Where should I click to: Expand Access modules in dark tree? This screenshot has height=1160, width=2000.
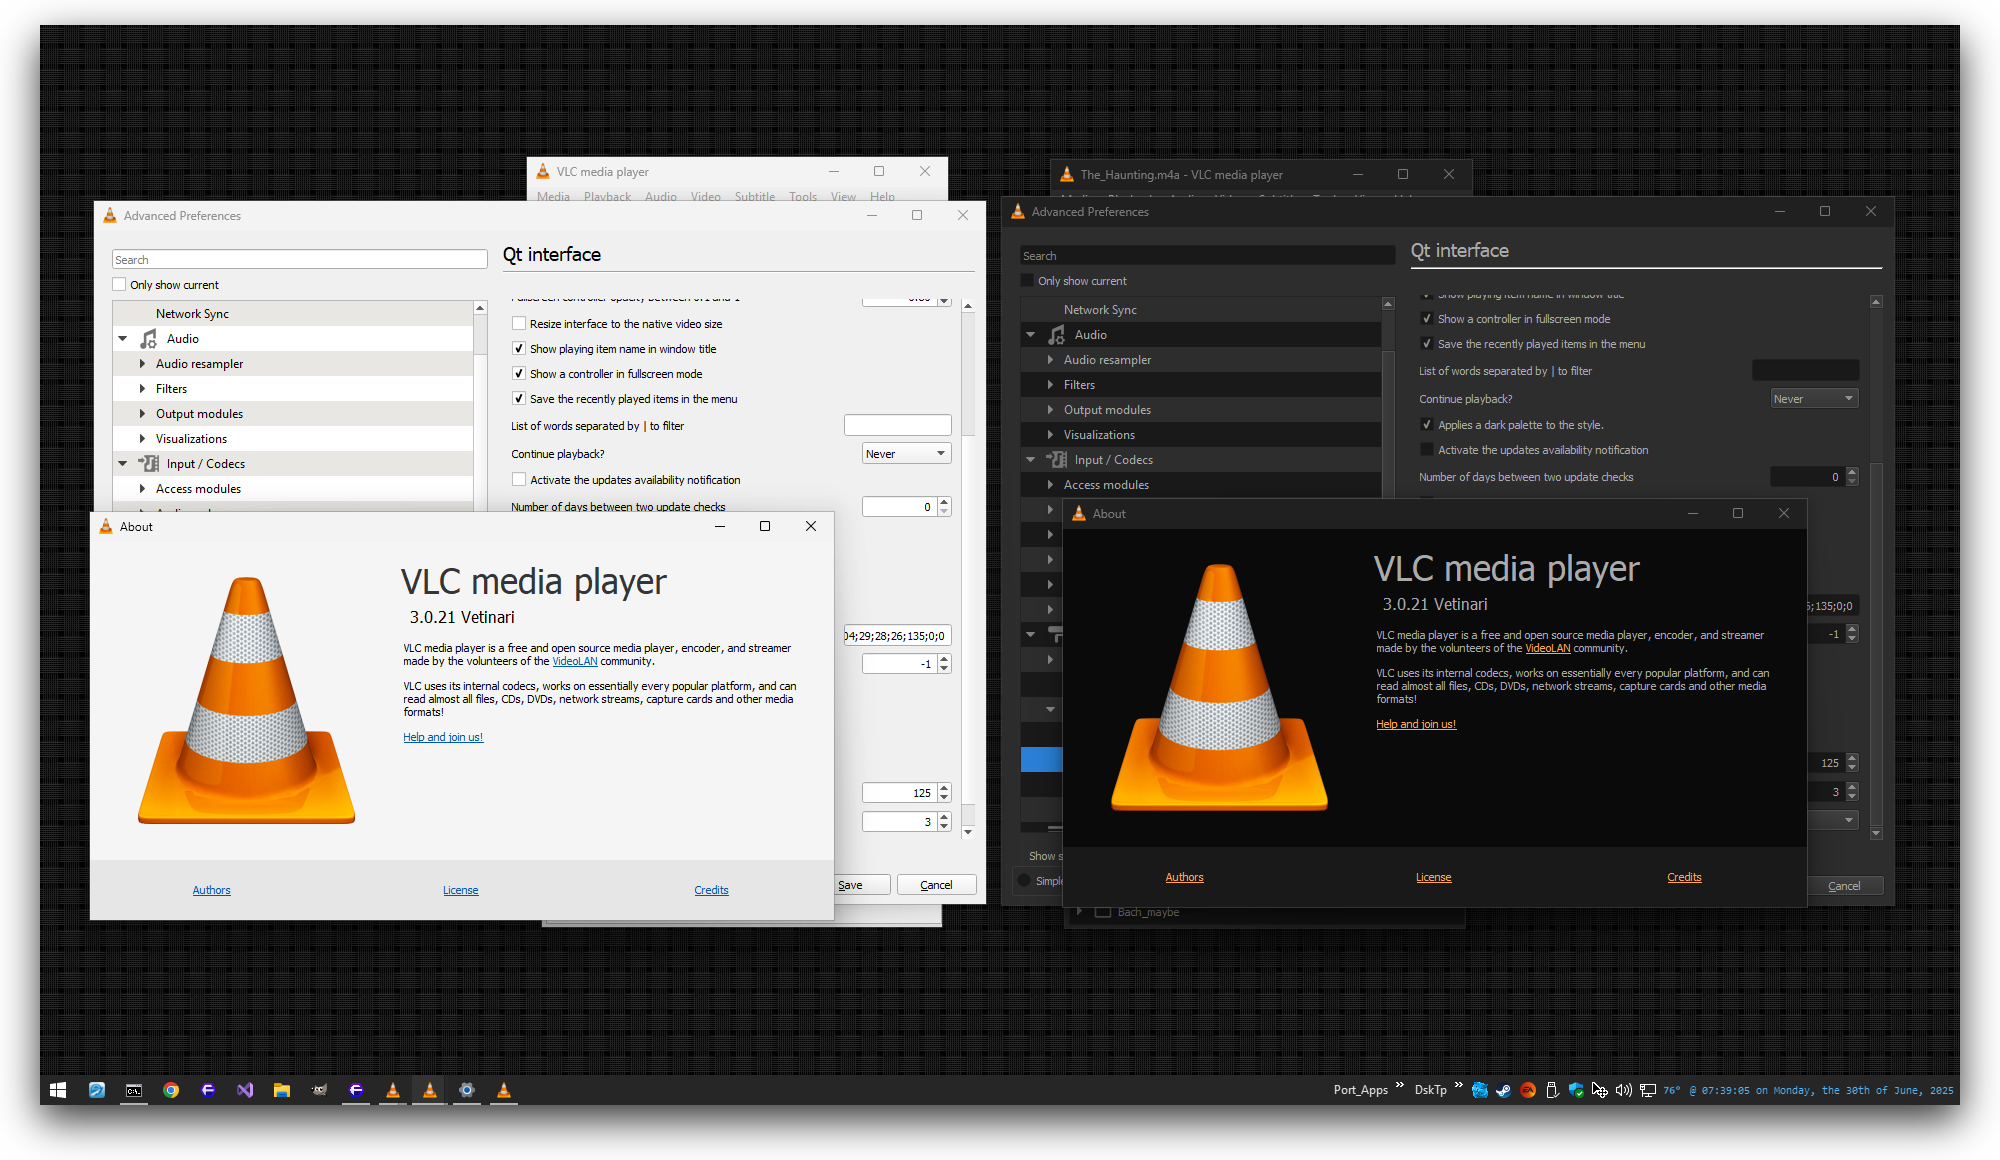[1050, 485]
